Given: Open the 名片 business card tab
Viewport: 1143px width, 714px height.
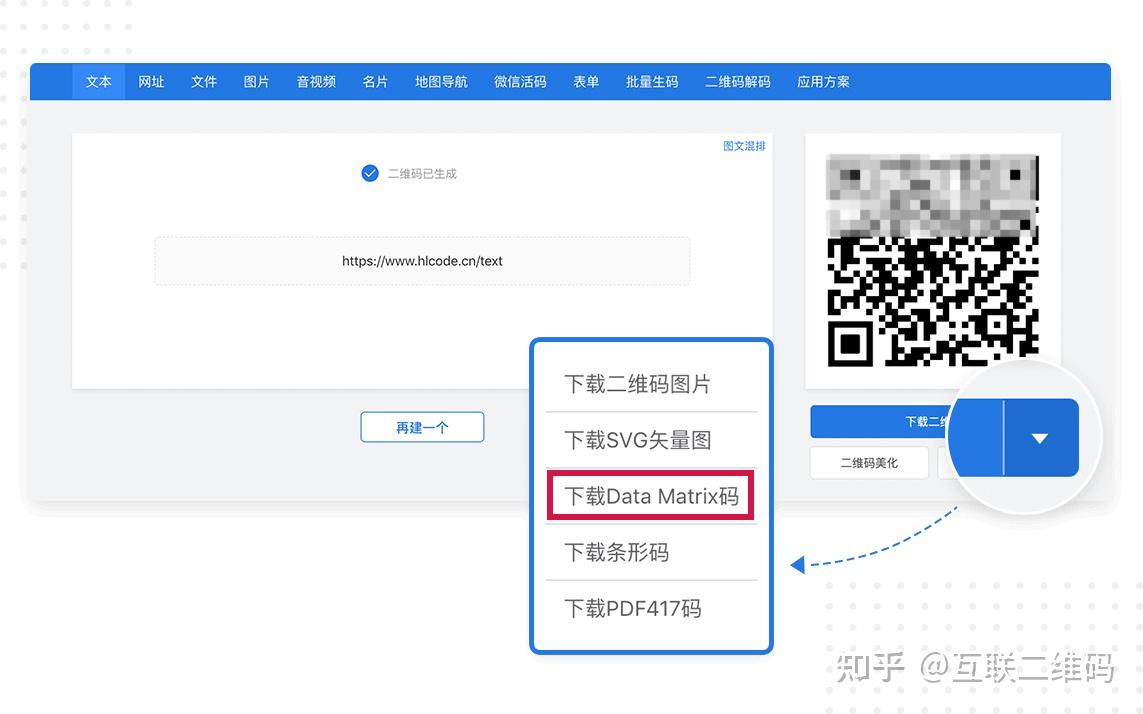Looking at the screenshot, I should pyautogui.click(x=375, y=82).
